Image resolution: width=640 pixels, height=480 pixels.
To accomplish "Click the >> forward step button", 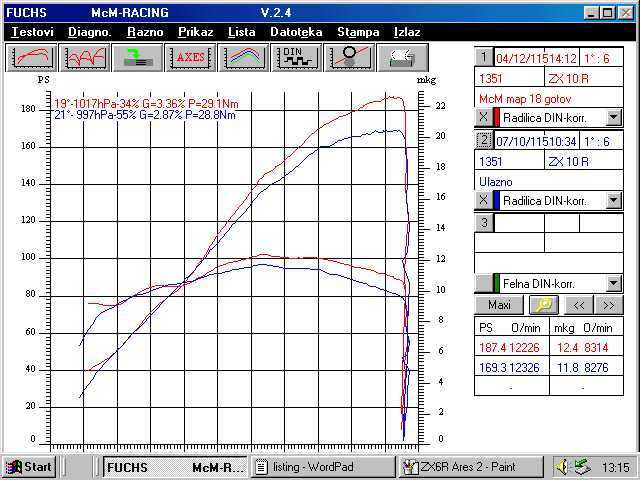I will point(607,305).
